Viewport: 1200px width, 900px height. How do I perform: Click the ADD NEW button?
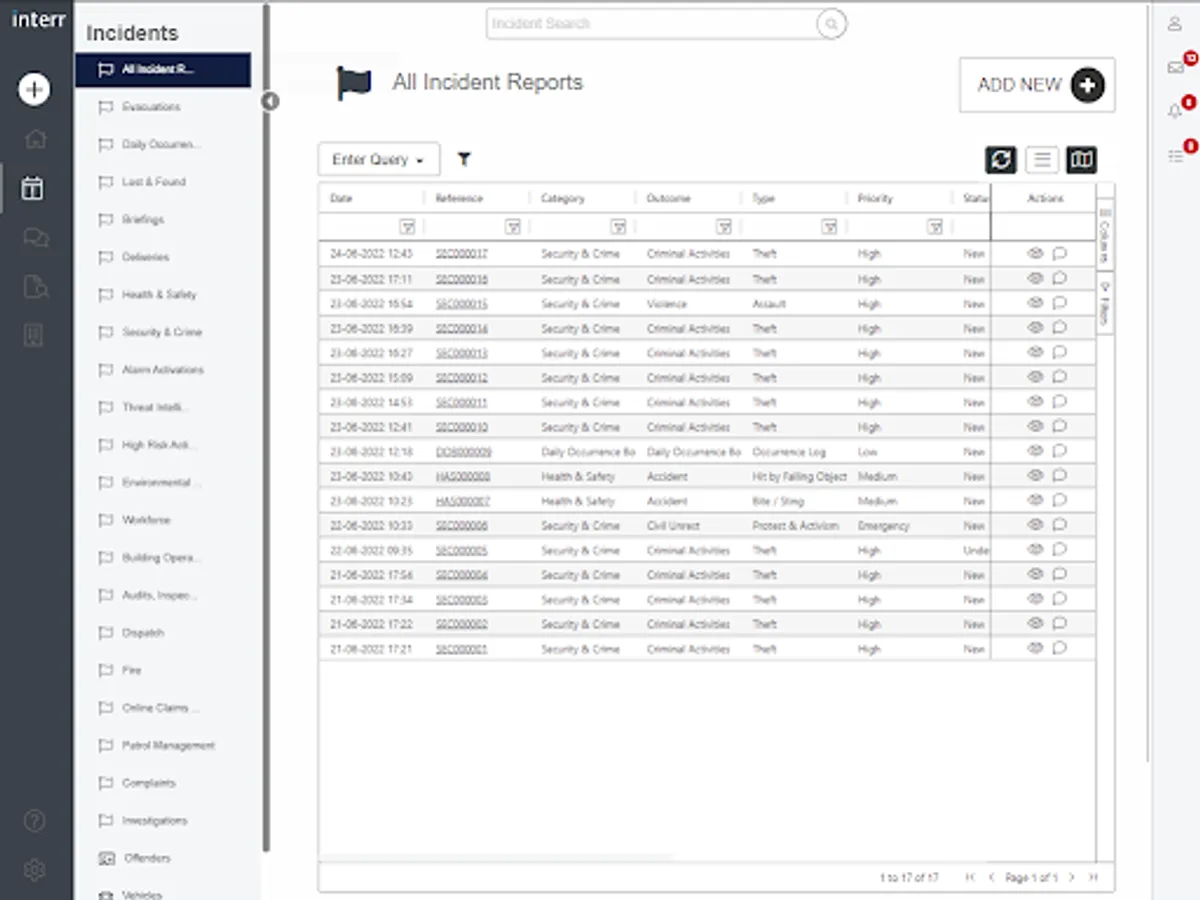pyautogui.click(x=1037, y=85)
